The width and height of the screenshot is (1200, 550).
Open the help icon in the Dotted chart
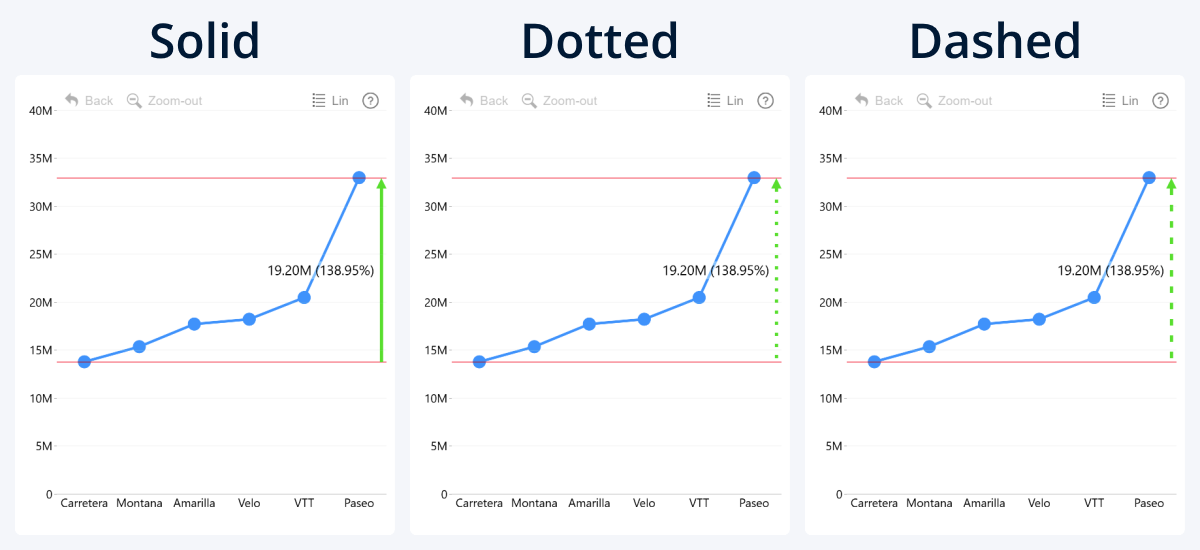click(765, 100)
